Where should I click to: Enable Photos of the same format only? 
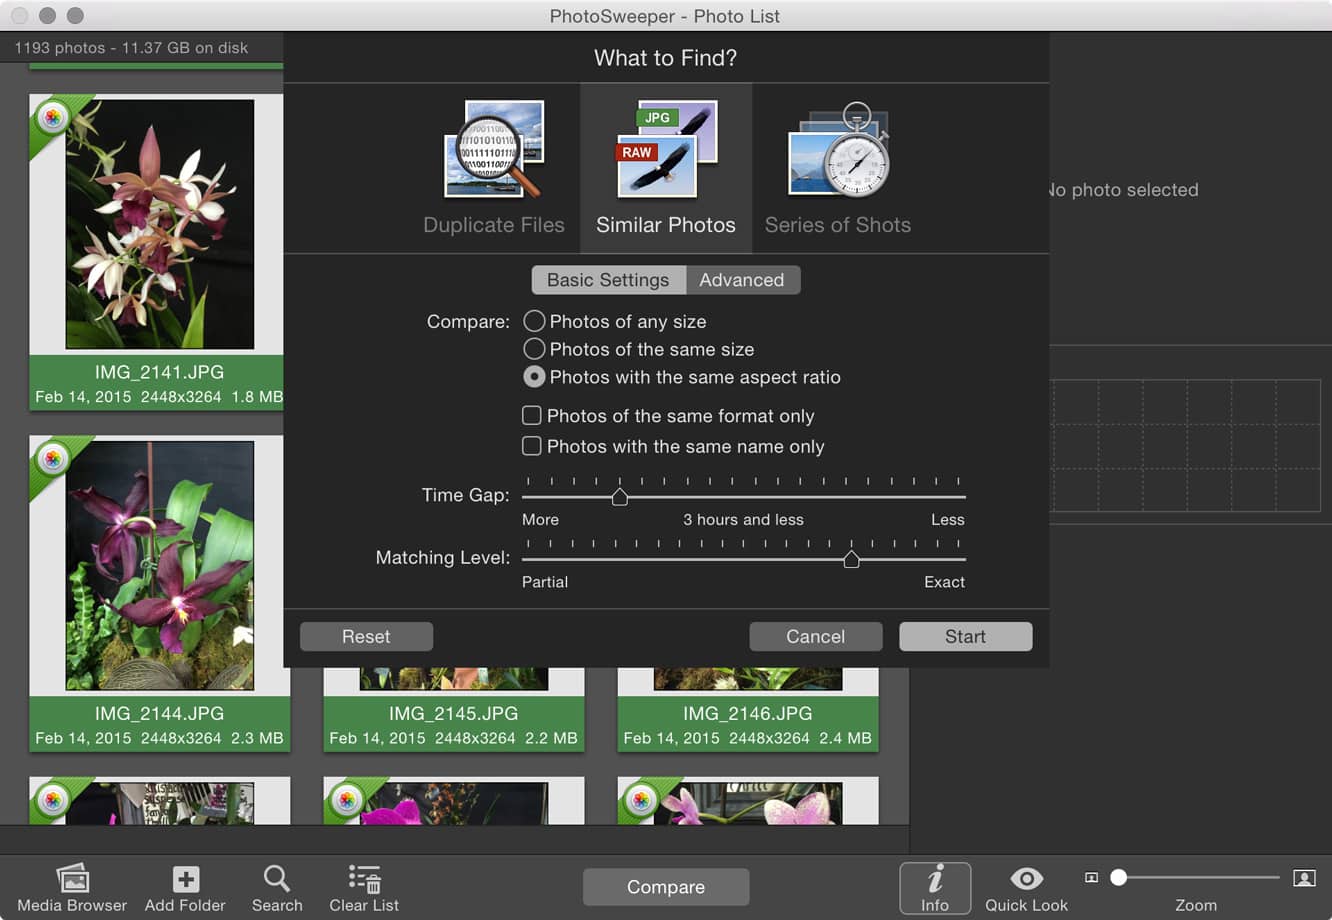[532, 415]
